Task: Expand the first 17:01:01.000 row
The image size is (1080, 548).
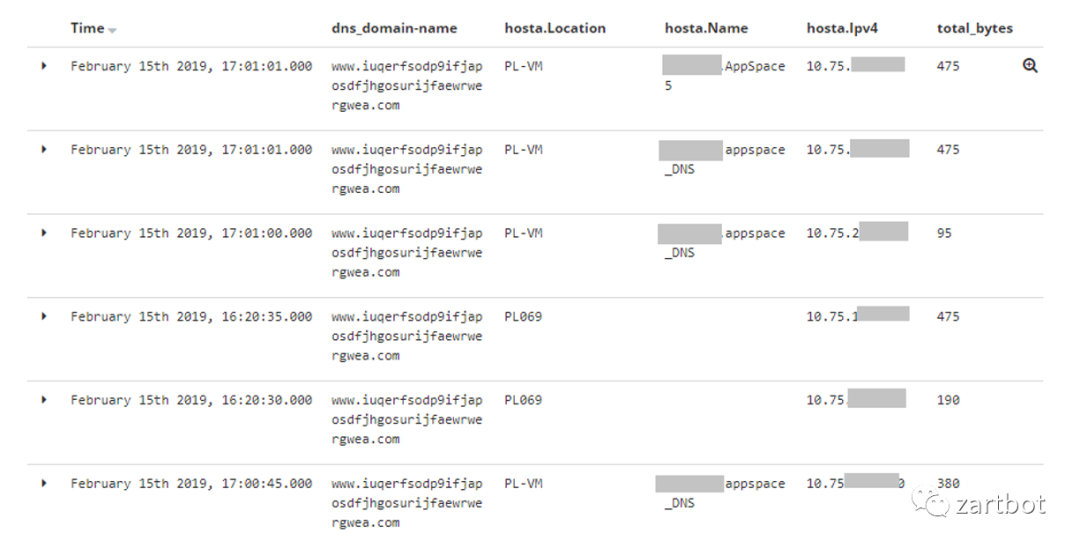Action: pos(44,66)
